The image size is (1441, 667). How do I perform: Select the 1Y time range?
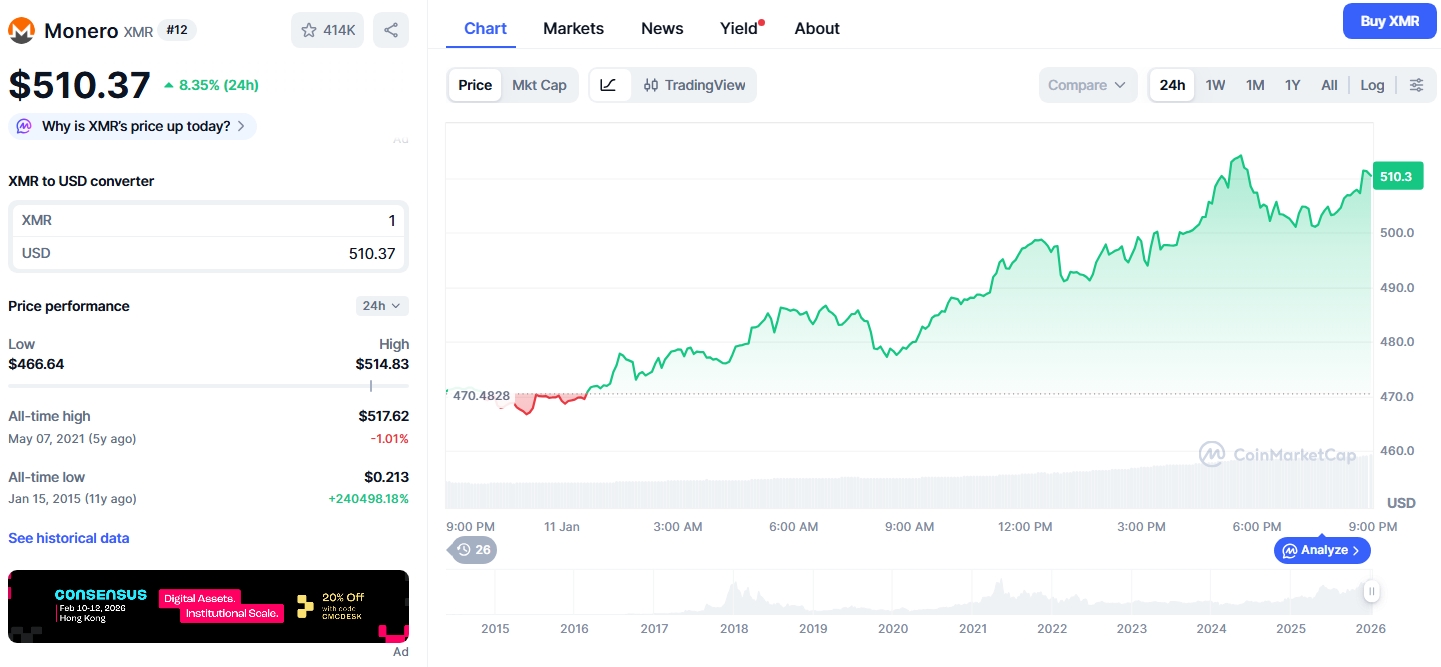click(1292, 85)
